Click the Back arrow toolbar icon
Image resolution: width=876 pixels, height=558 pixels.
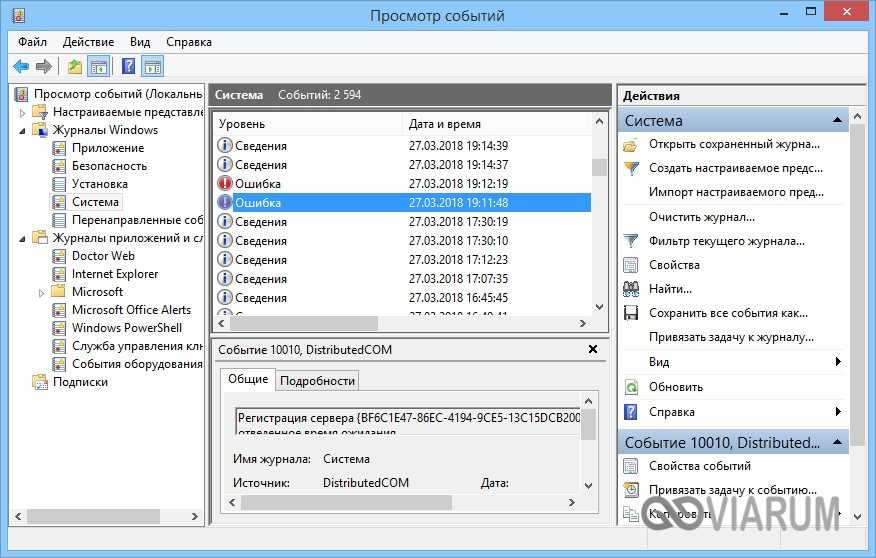21,66
